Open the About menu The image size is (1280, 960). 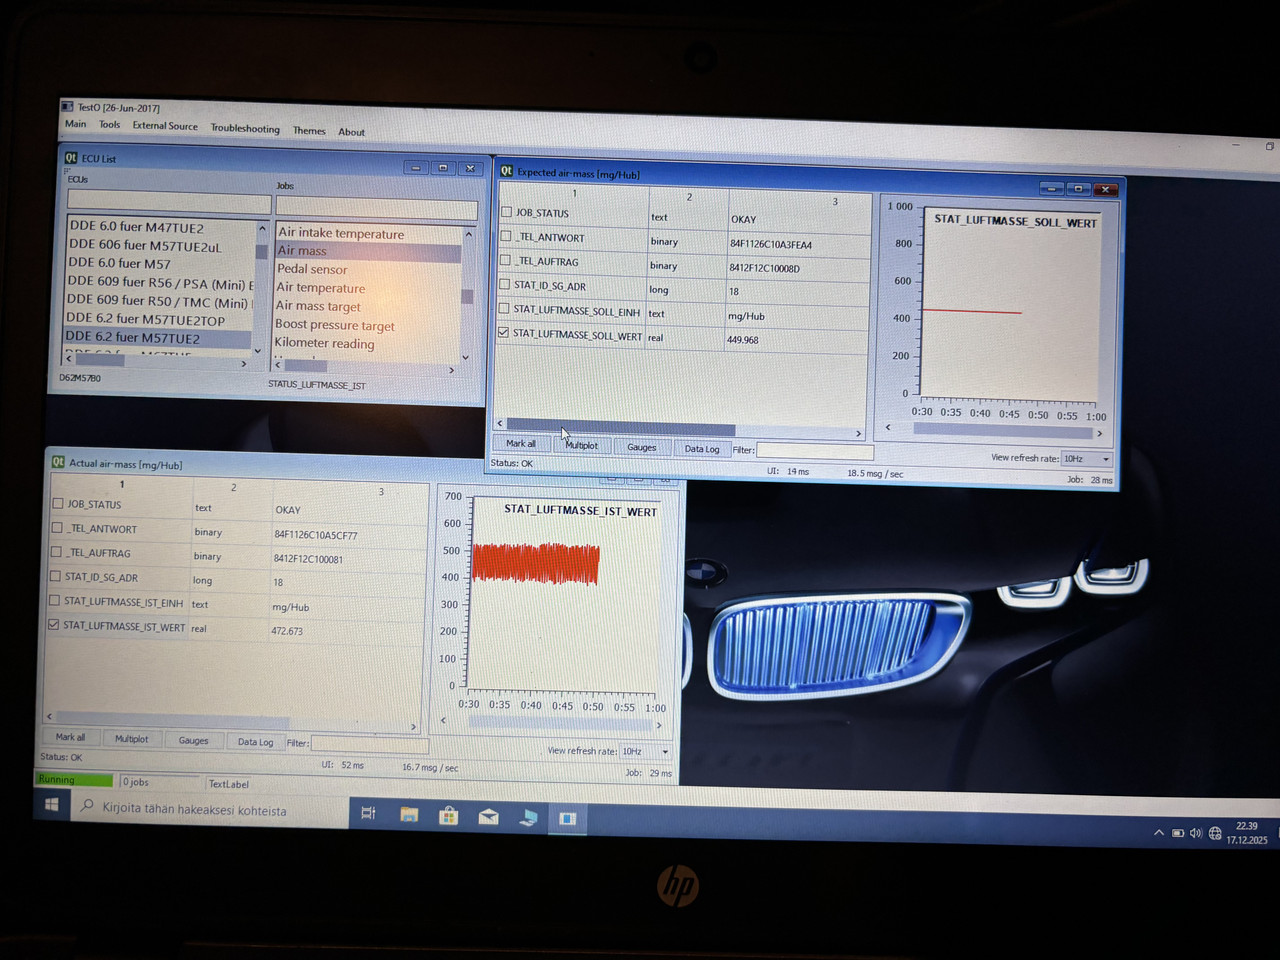pos(351,131)
